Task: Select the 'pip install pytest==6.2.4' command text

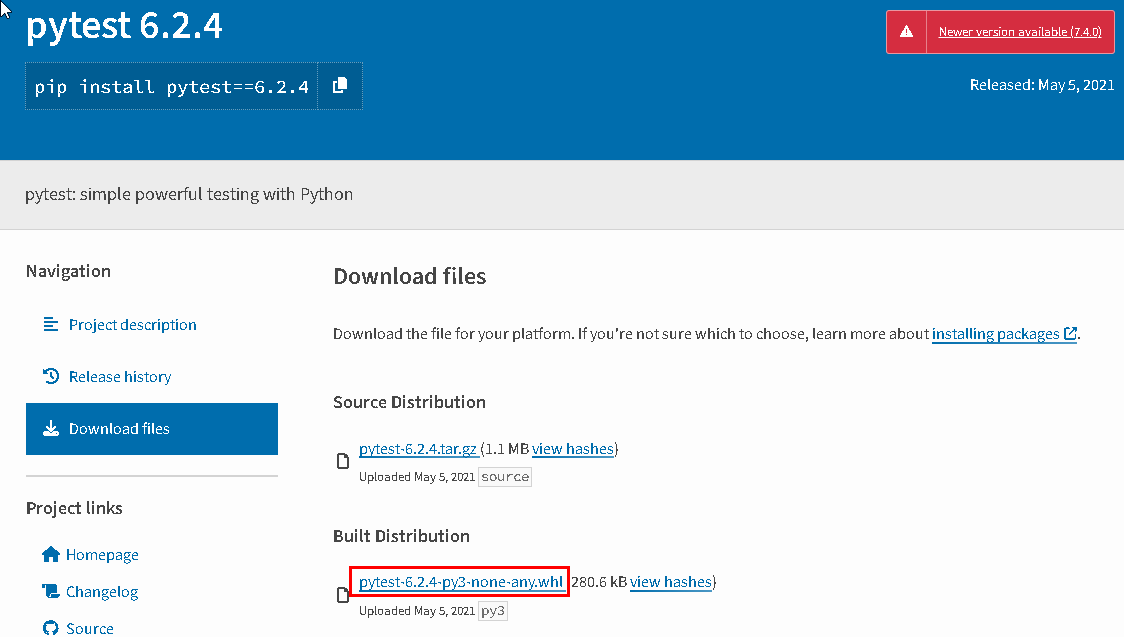Action: tap(172, 87)
